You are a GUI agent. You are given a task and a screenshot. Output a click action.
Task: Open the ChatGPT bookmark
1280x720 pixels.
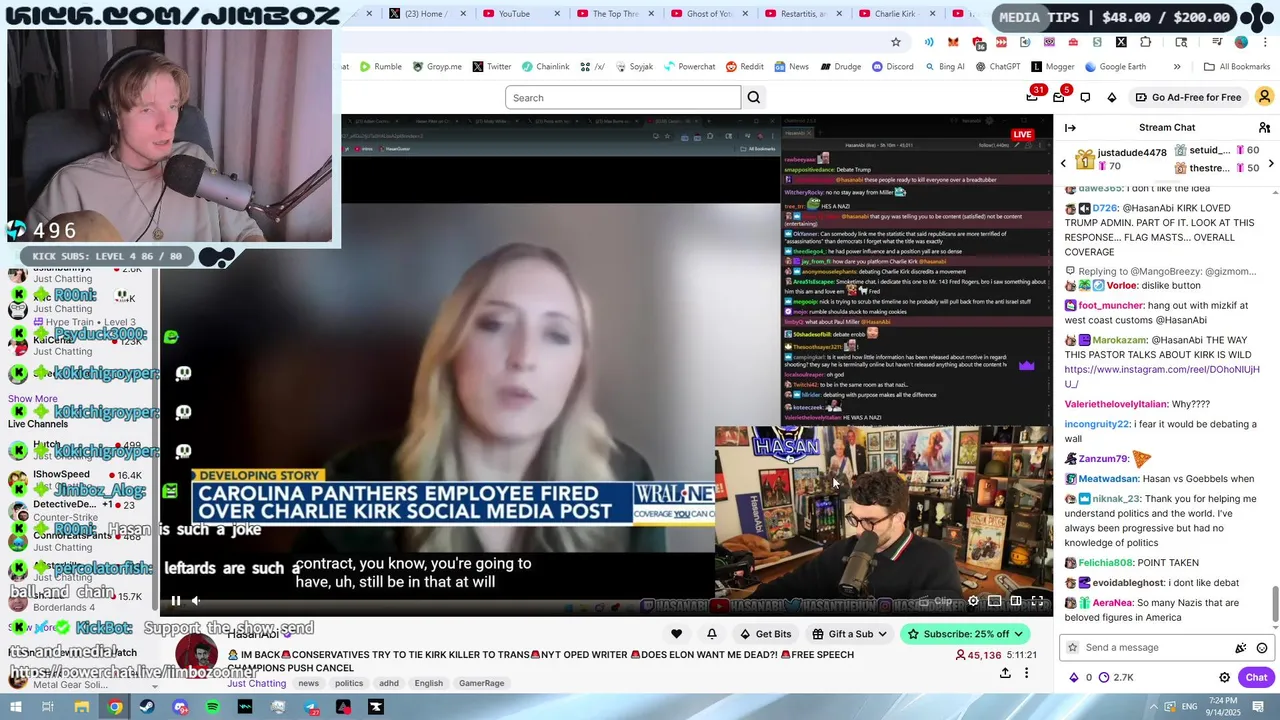click(997, 67)
